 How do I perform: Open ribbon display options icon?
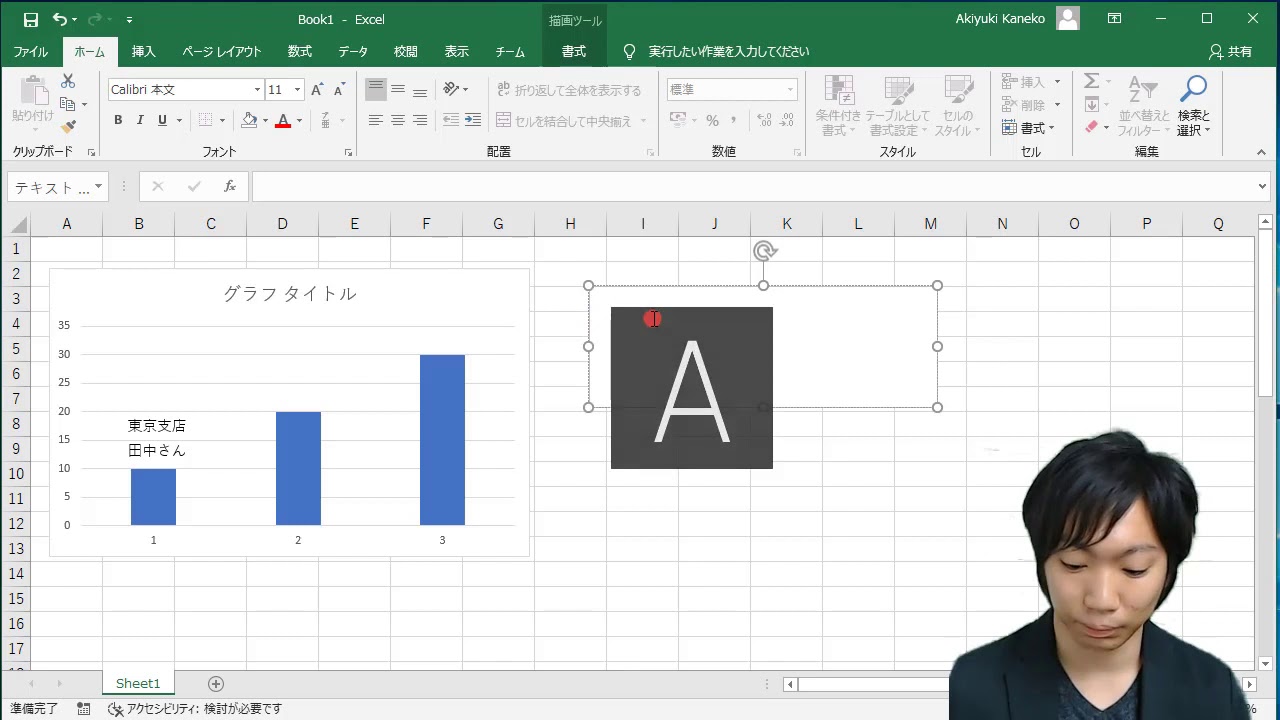pyautogui.click(x=1115, y=19)
